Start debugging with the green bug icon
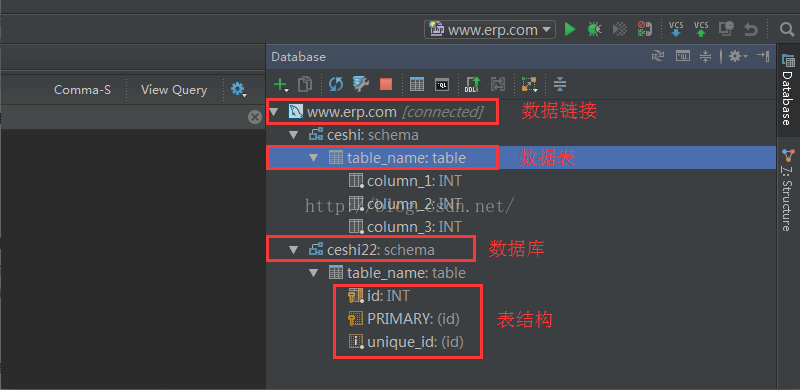Screen dimensions: 800x390 [594, 29]
